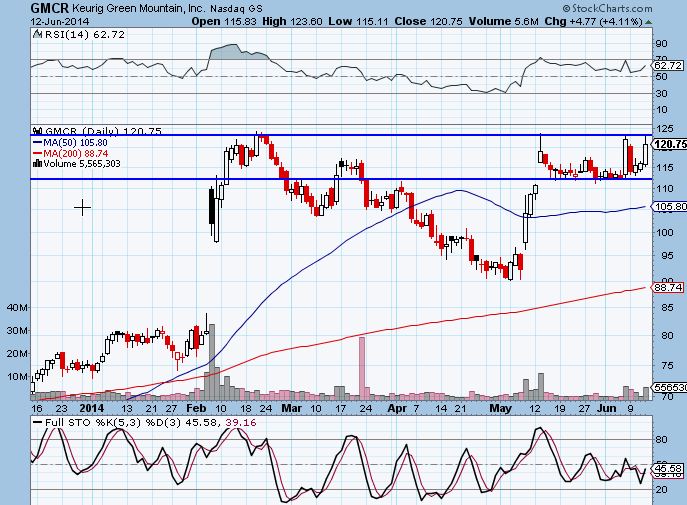Click the GMCR ticker symbol
The height and width of the screenshot is (505, 687).
[49, 7]
